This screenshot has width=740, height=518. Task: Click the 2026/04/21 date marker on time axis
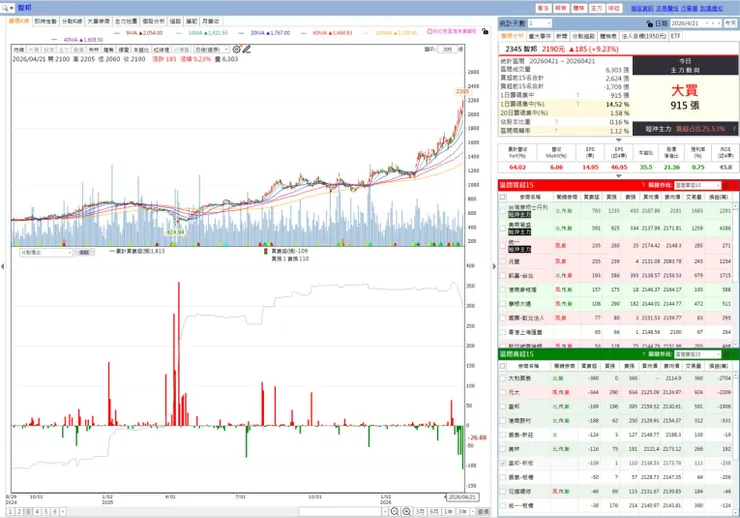pyautogui.click(x=462, y=497)
